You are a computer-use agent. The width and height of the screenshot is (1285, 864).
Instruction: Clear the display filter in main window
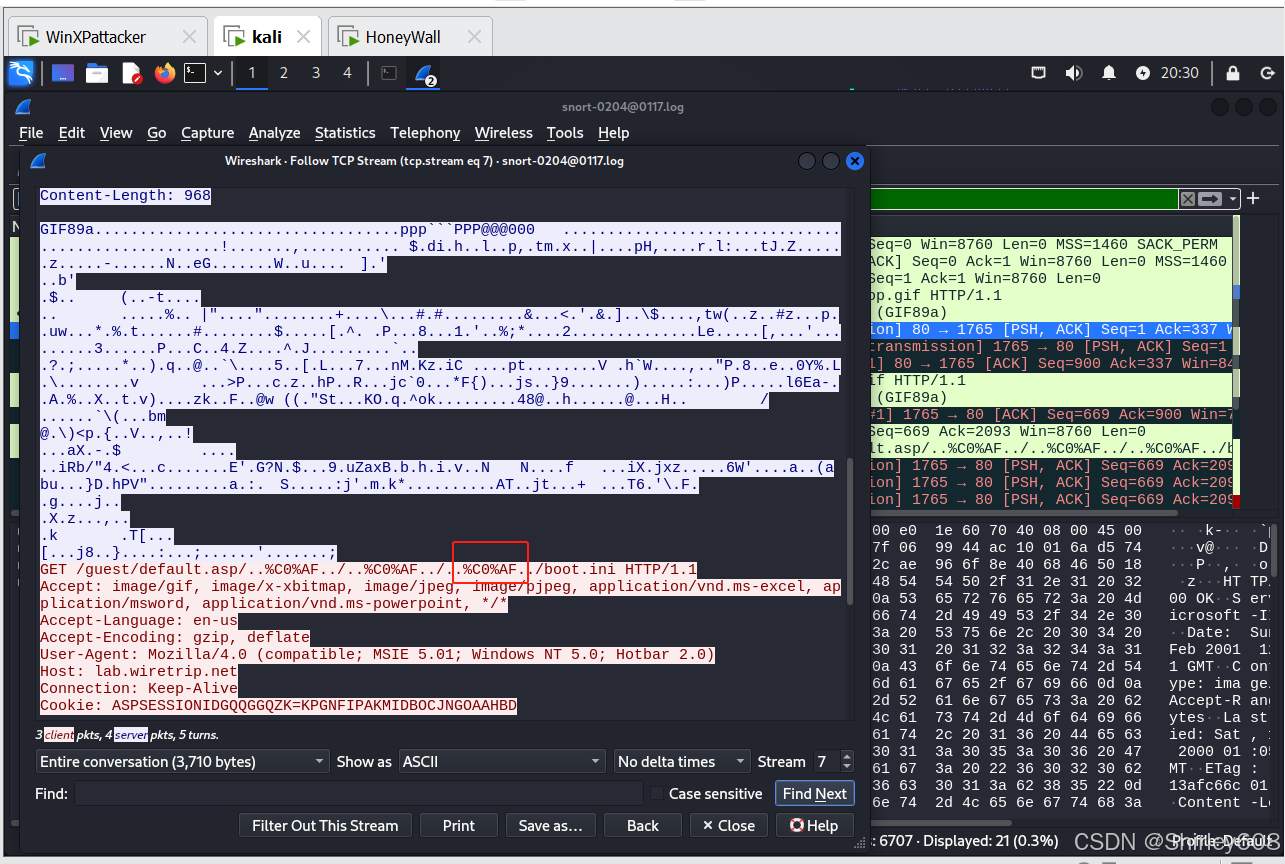tap(1187, 198)
